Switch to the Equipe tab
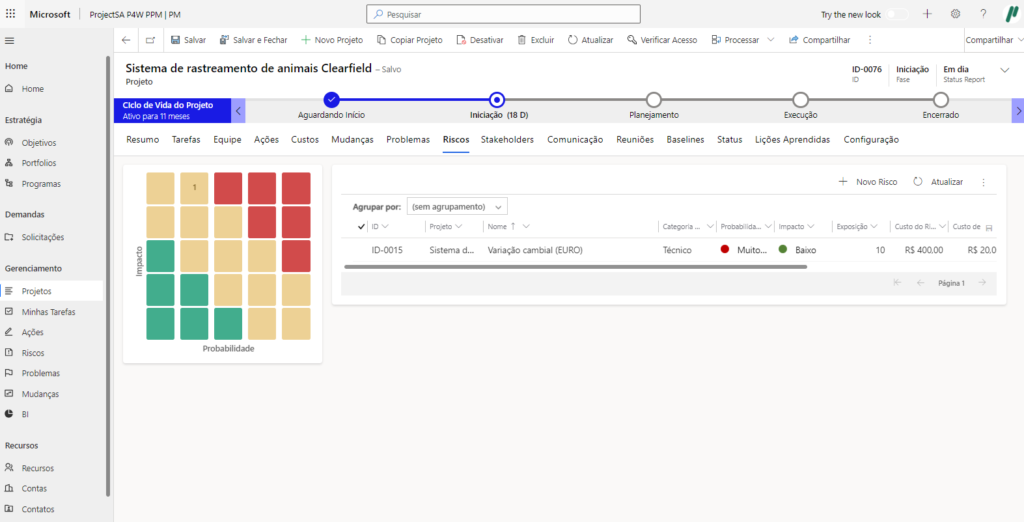Screen dimensions: 1024x522 coord(227,140)
